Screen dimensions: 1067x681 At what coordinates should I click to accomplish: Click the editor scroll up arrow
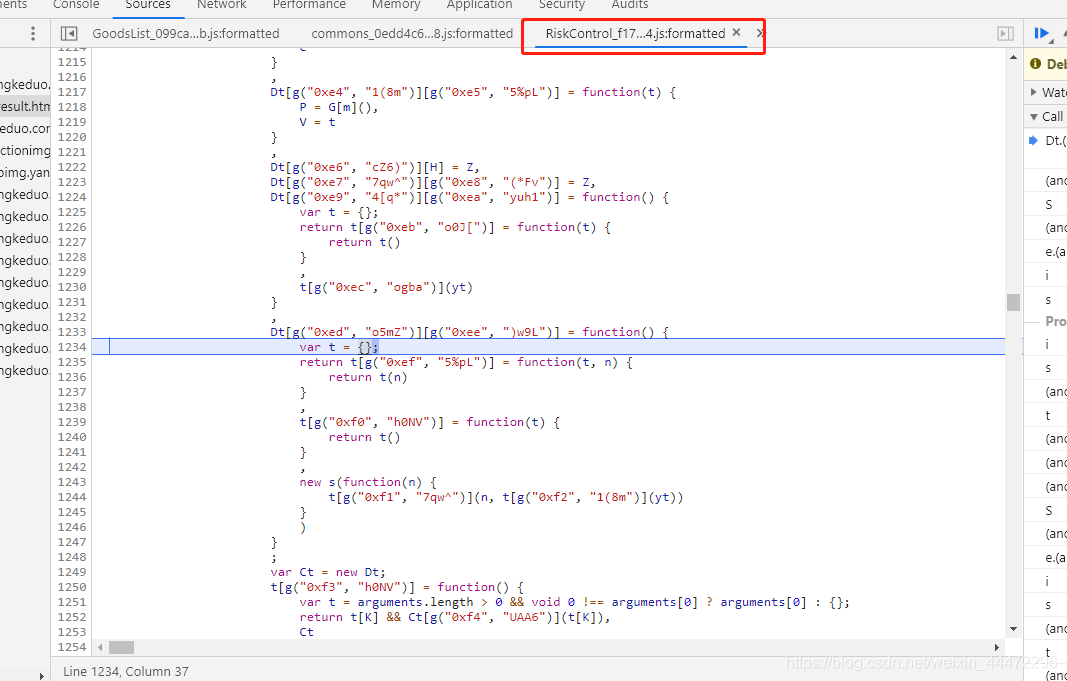[x=1013, y=59]
